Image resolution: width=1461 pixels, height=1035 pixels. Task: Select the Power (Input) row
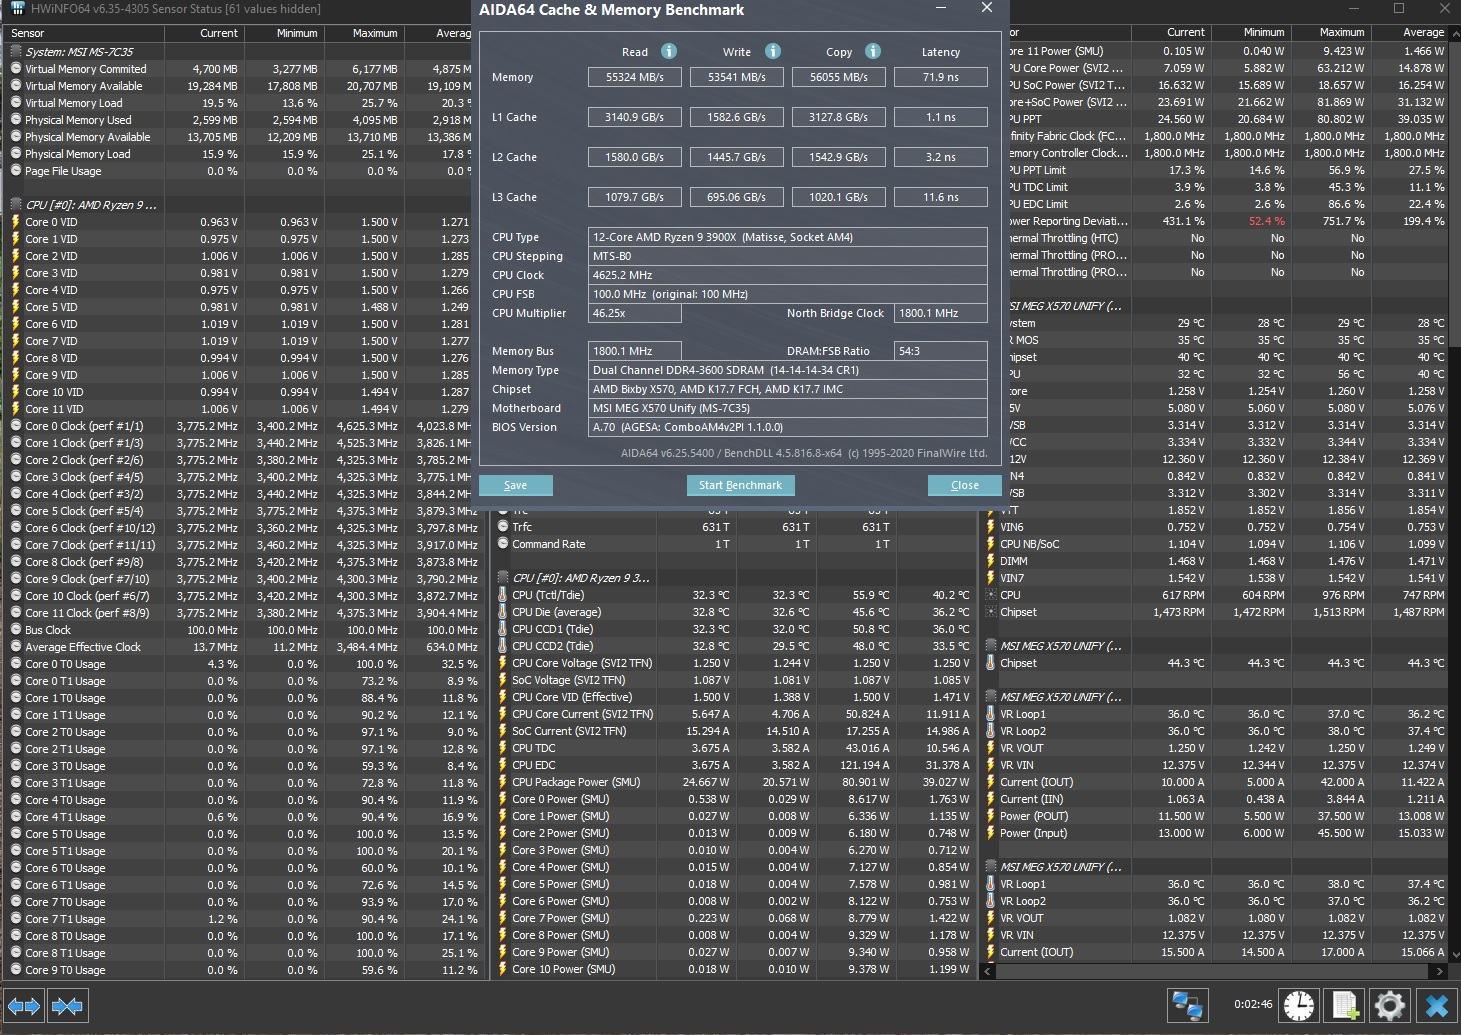pos(1215,833)
